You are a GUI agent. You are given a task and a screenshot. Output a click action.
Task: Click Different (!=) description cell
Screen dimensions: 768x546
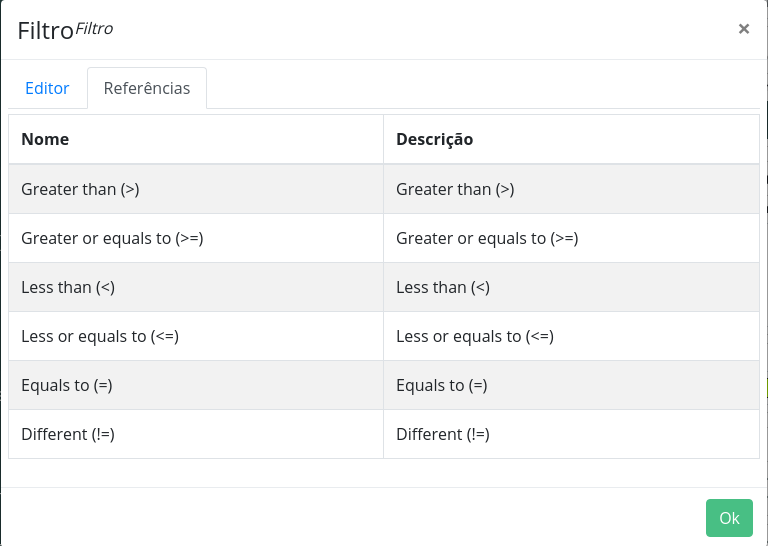[571, 434]
